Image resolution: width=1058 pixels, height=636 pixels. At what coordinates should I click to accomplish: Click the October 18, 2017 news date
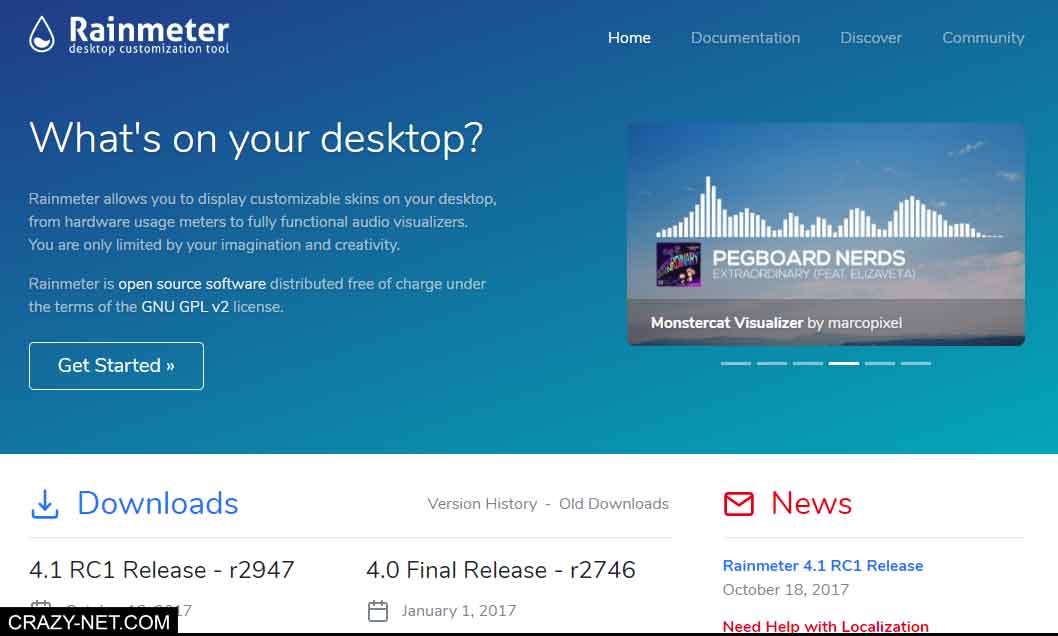[785, 590]
